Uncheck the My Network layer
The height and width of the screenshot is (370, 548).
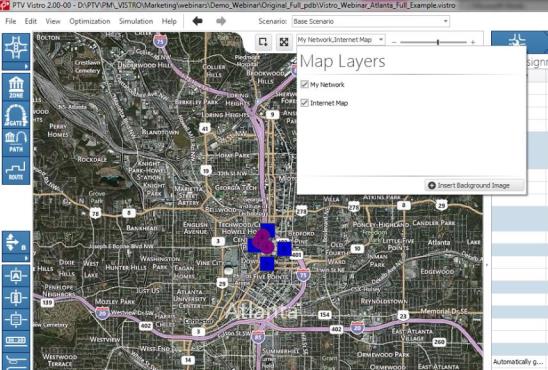pos(304,84)
